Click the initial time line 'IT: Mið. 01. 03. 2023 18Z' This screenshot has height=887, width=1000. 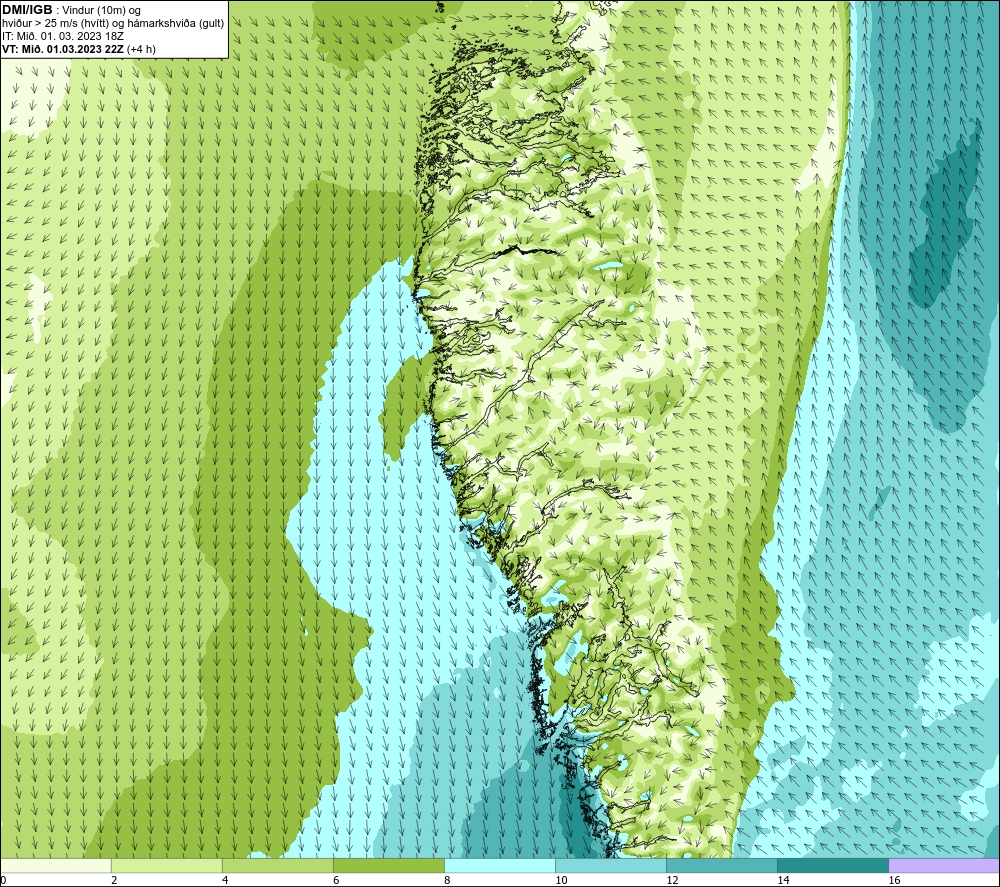click(x=62, y=36)
